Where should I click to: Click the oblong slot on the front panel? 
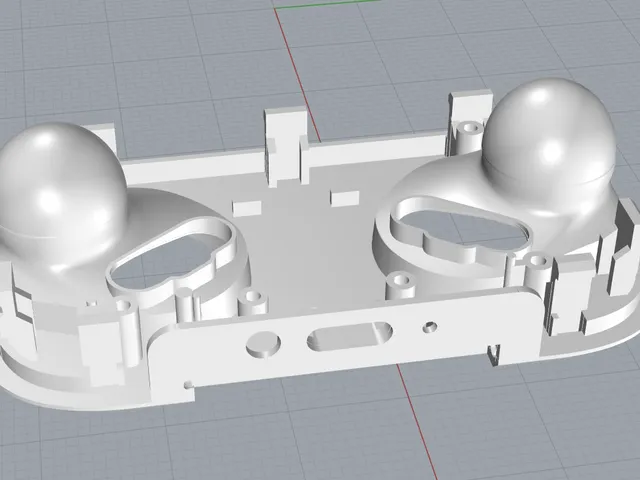coord(349,336)
